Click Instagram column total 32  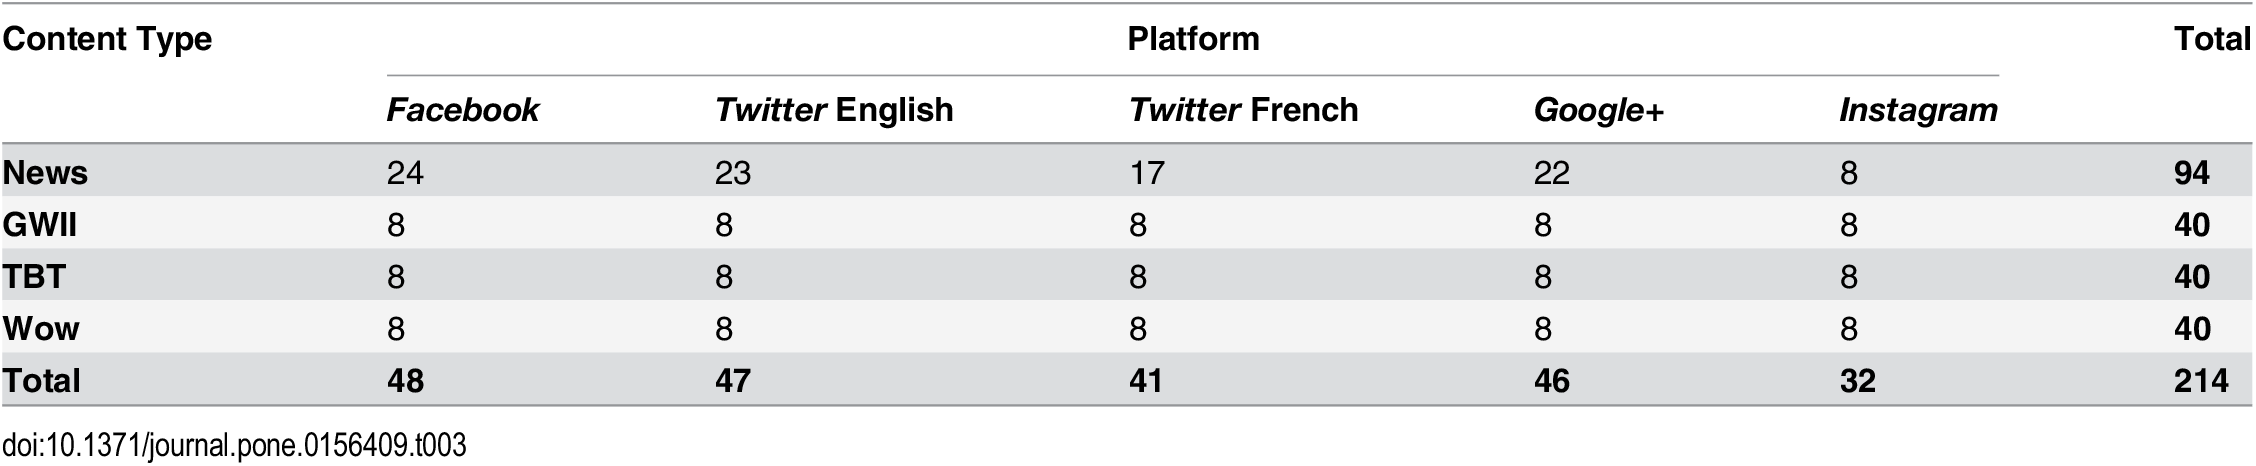click(x=1857, y=381)
